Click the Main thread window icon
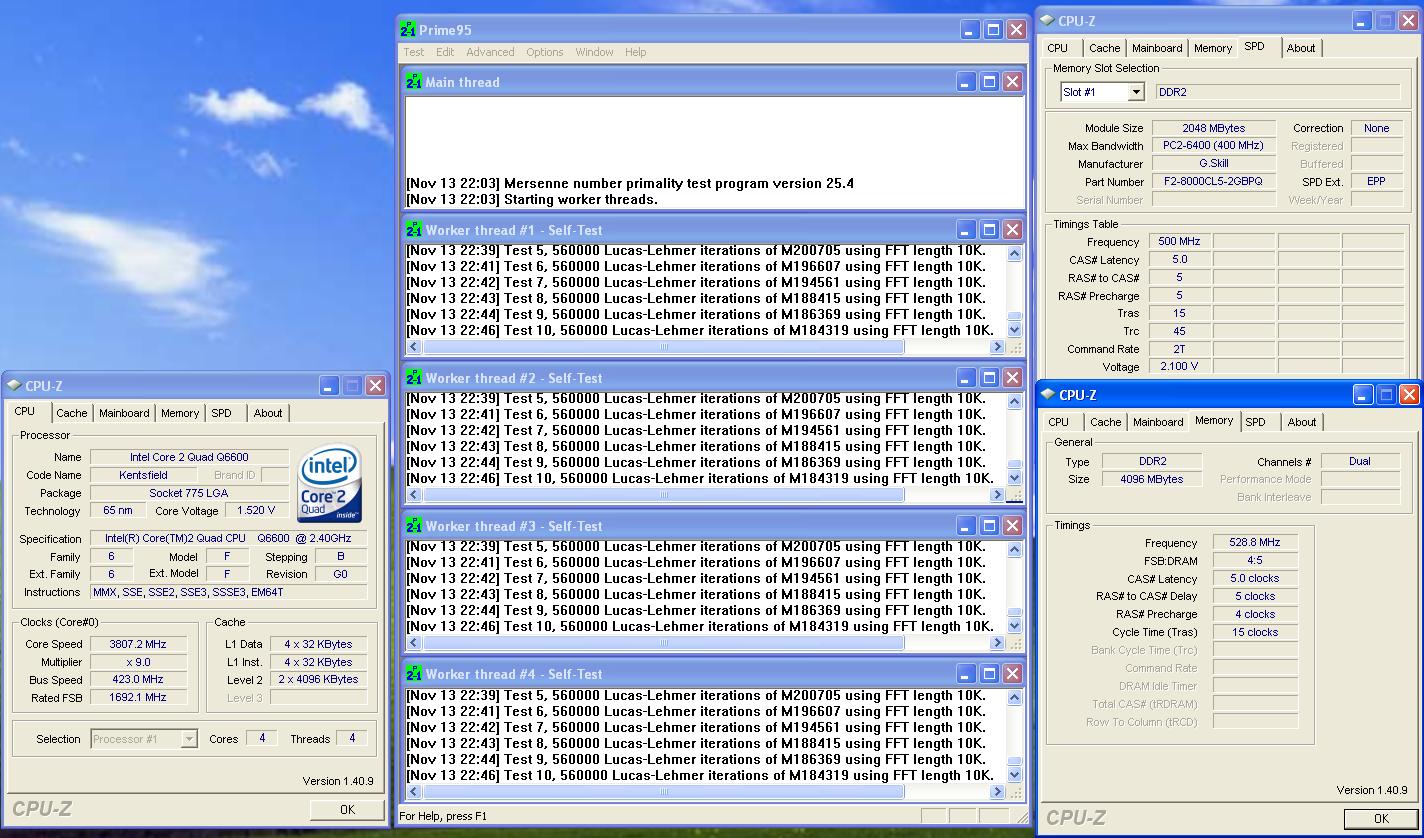 click(414, 82)
